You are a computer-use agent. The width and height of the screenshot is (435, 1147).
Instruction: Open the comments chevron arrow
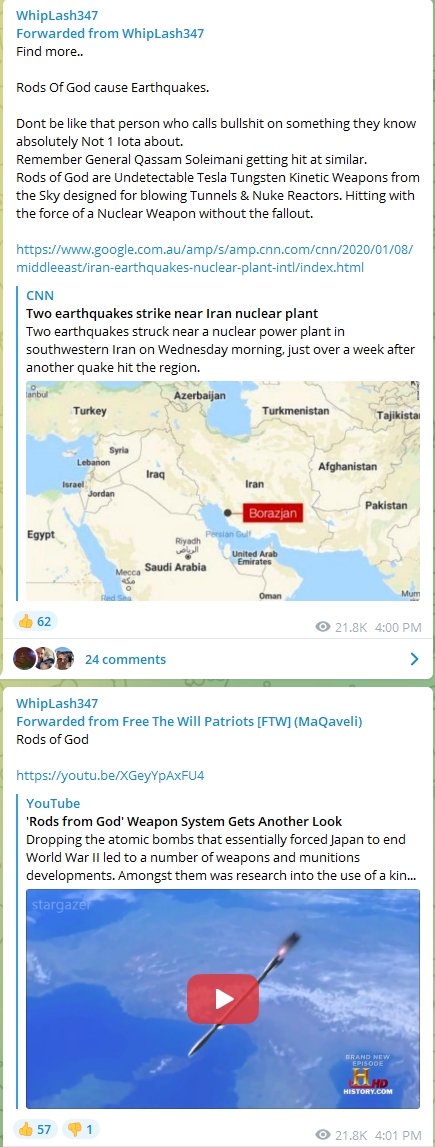(x=415, y=659)
